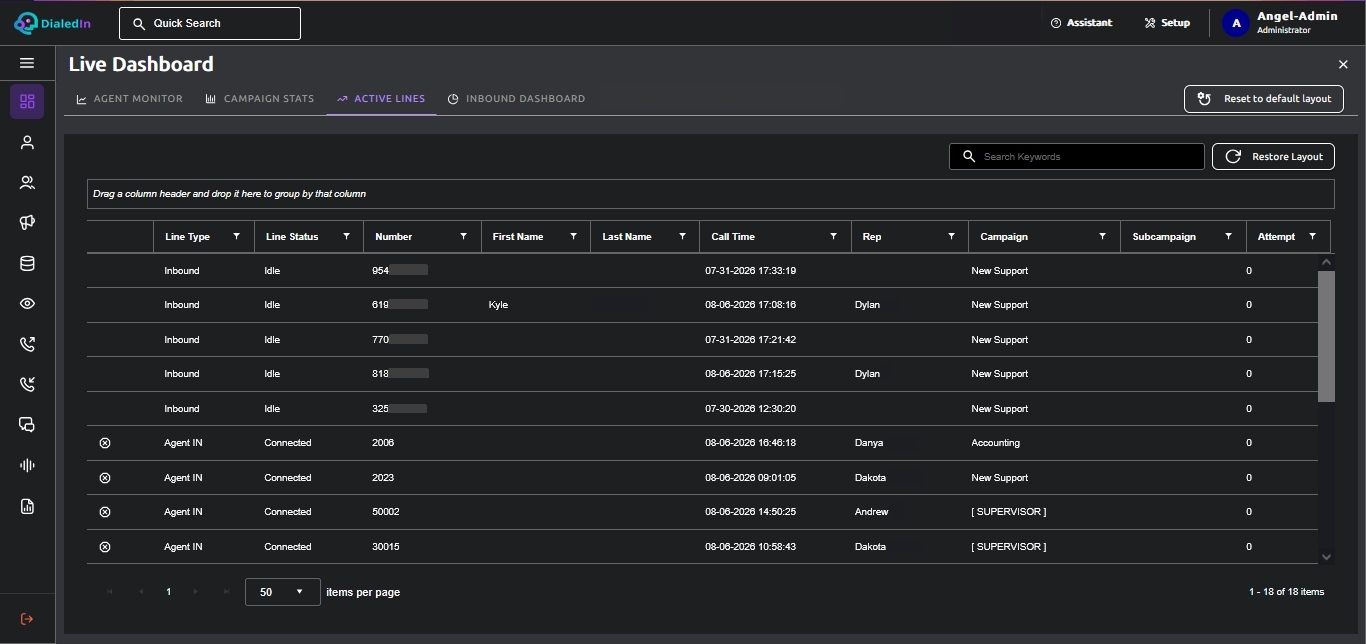Select the dashboard grid icon in sidebar
This screenshot has width=1366, height=644.
(x=27, y=101)
